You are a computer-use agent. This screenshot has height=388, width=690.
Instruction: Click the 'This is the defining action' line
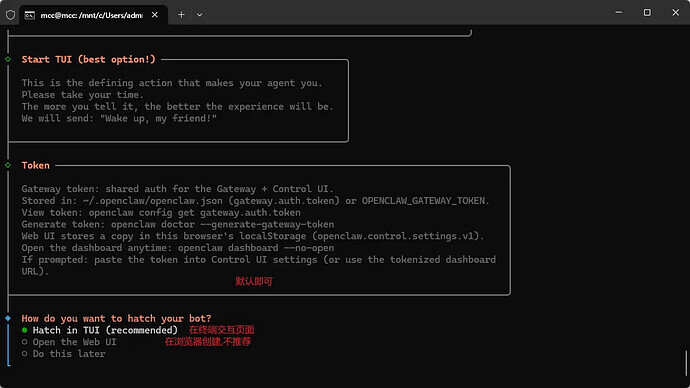[172, 83]
